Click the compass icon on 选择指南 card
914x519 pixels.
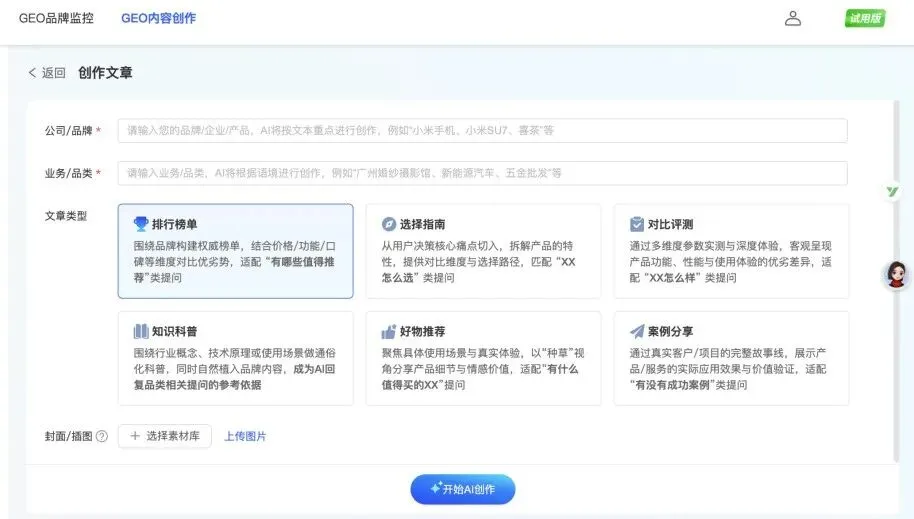tap(389, 224)
